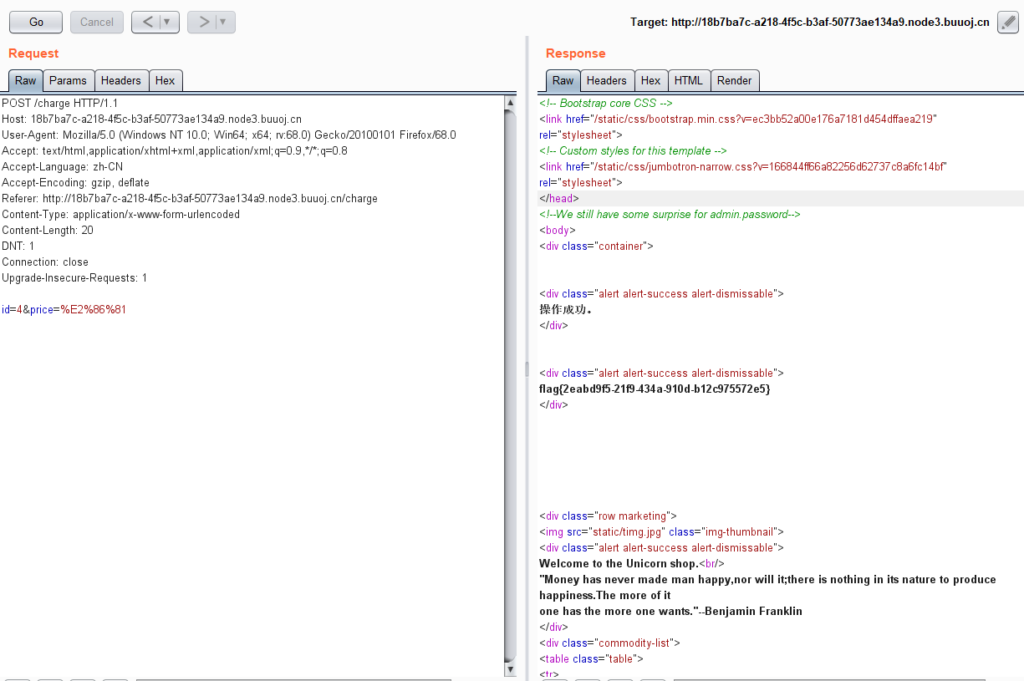Go back to previous request with left arrow
Image resolution: width=1024 pixels, height=681 pixels.
coord(147,21)
